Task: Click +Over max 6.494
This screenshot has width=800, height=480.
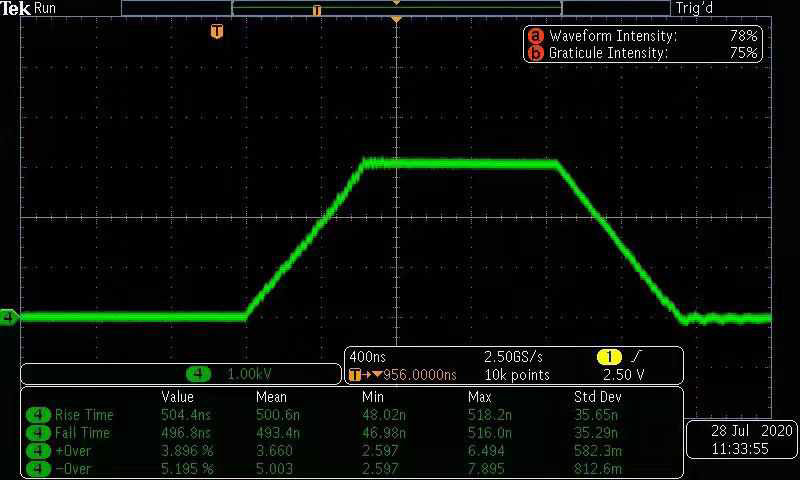Action: click(x=486, y=451)
